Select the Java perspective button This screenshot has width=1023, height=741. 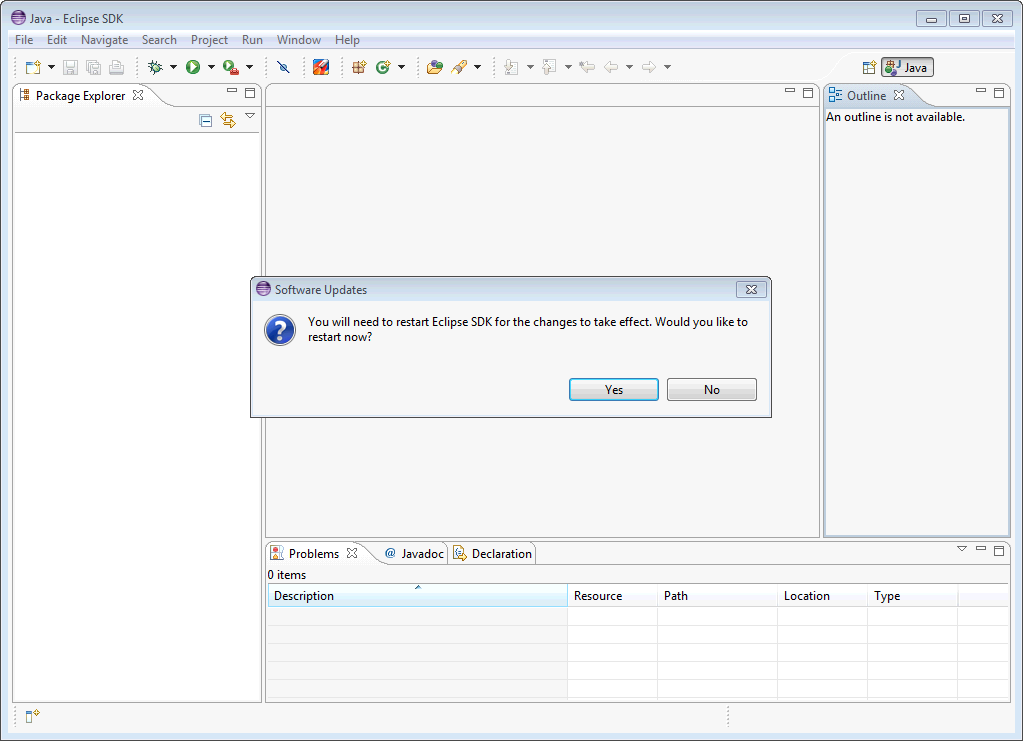pos(907,67)
